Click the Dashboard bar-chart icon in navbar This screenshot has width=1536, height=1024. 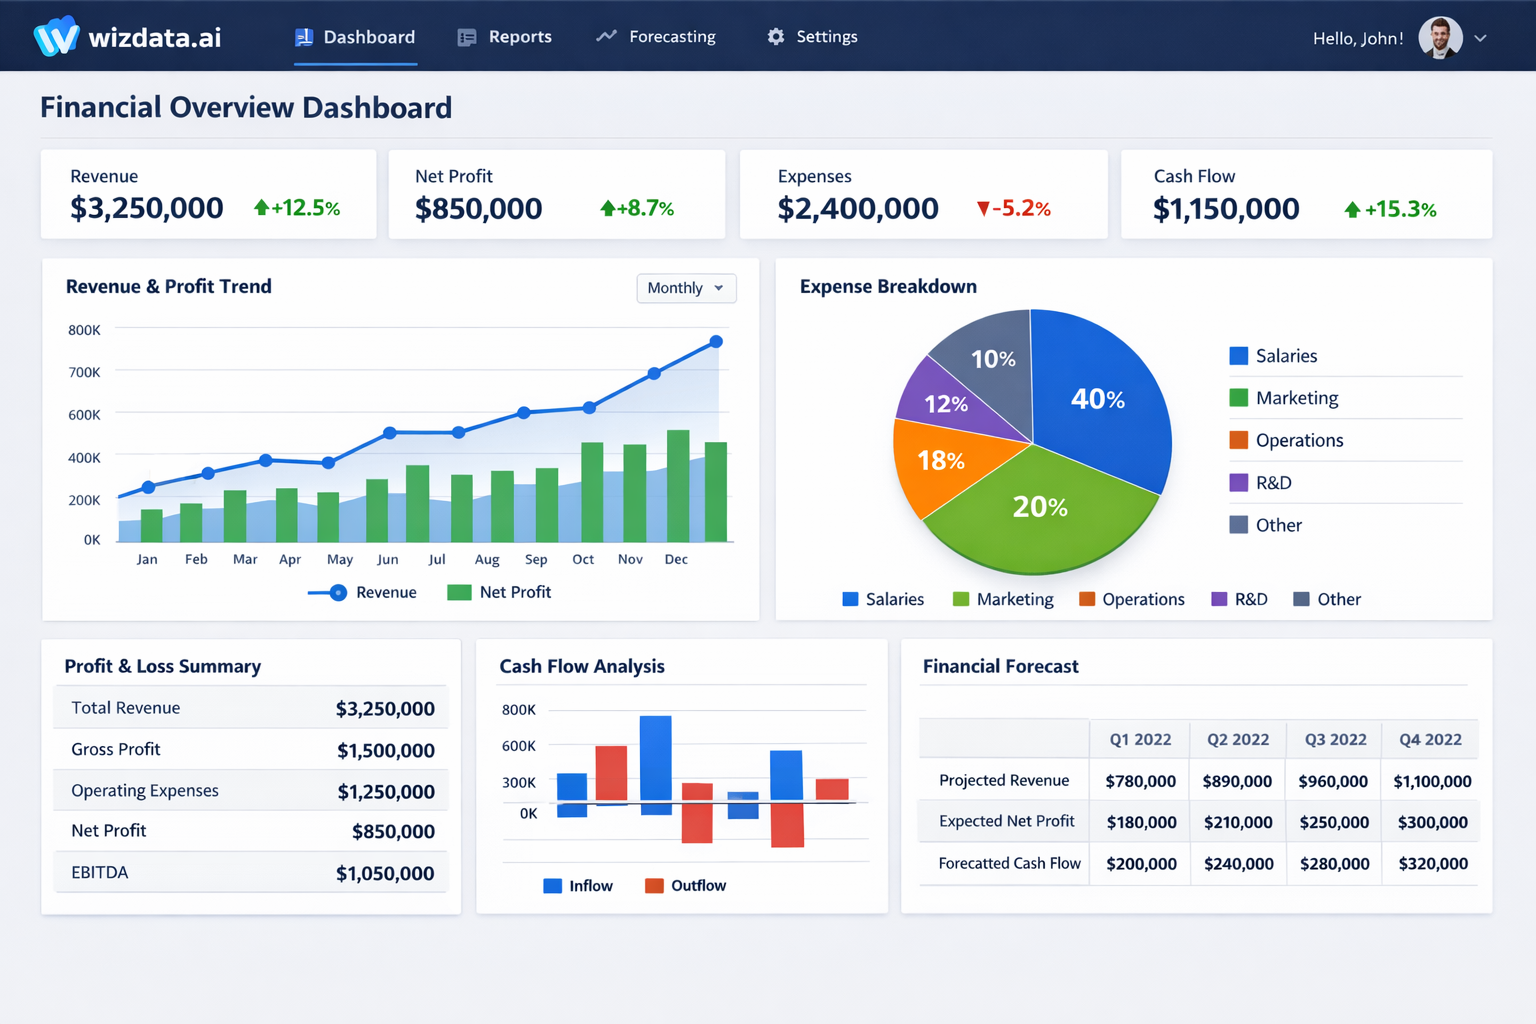coord(302,36)
